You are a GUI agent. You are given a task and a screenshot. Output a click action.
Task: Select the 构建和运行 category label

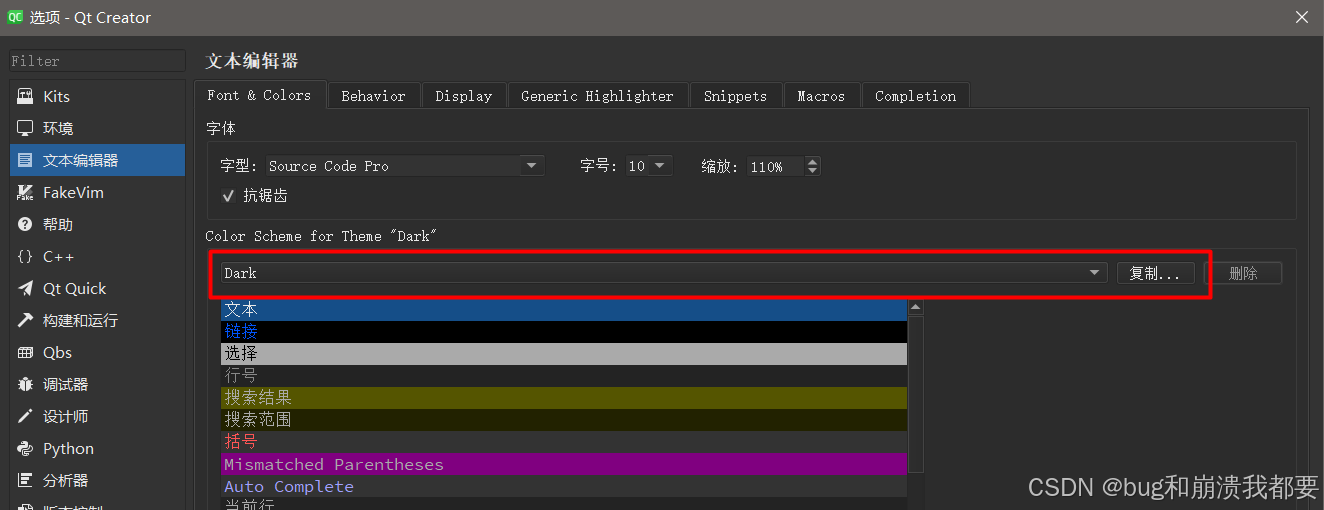pos(80,320)
